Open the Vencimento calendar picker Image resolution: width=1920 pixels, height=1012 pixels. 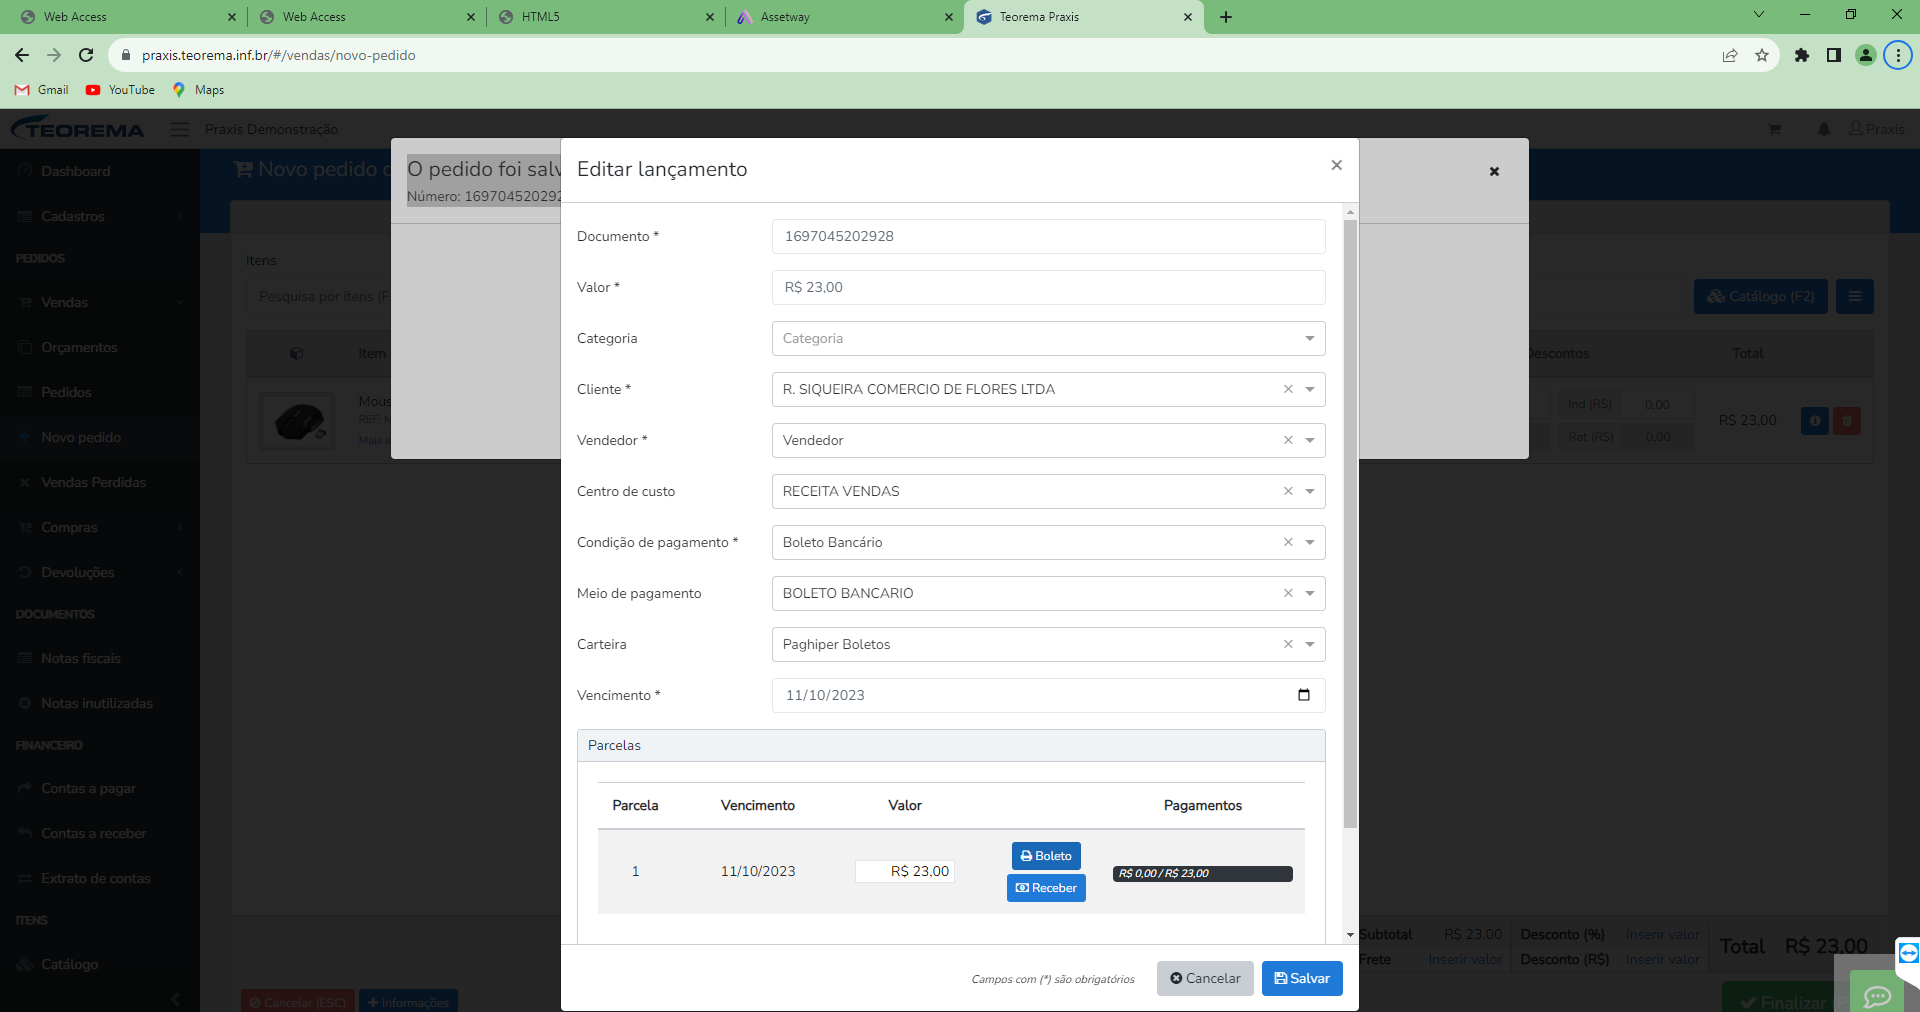click(1303, 695)
